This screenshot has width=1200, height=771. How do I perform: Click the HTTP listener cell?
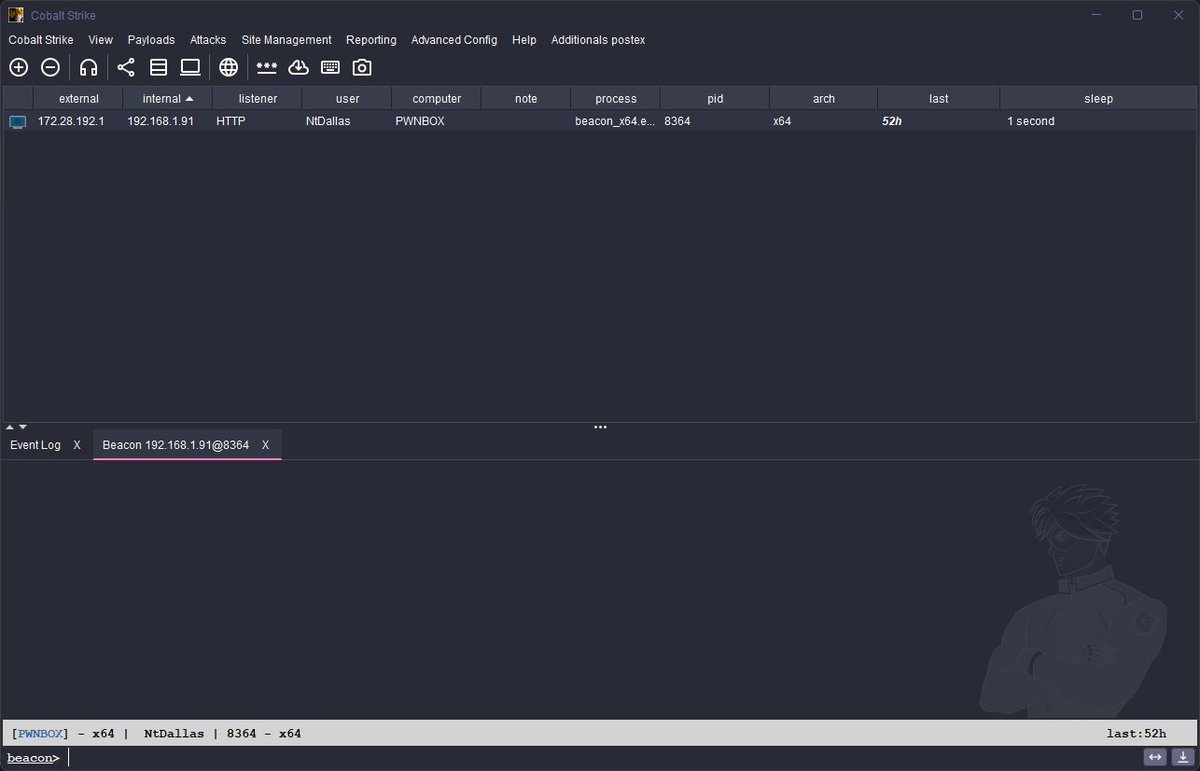pyautogui.click(x=257, y=121)
